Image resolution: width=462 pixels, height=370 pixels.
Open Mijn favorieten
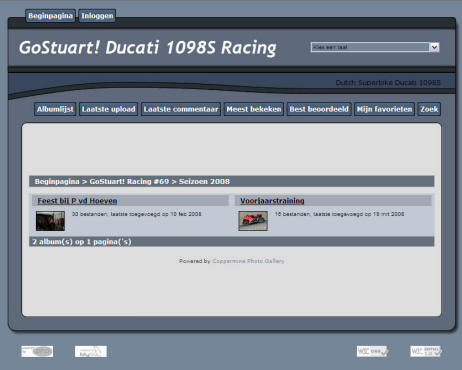point(384,109)
